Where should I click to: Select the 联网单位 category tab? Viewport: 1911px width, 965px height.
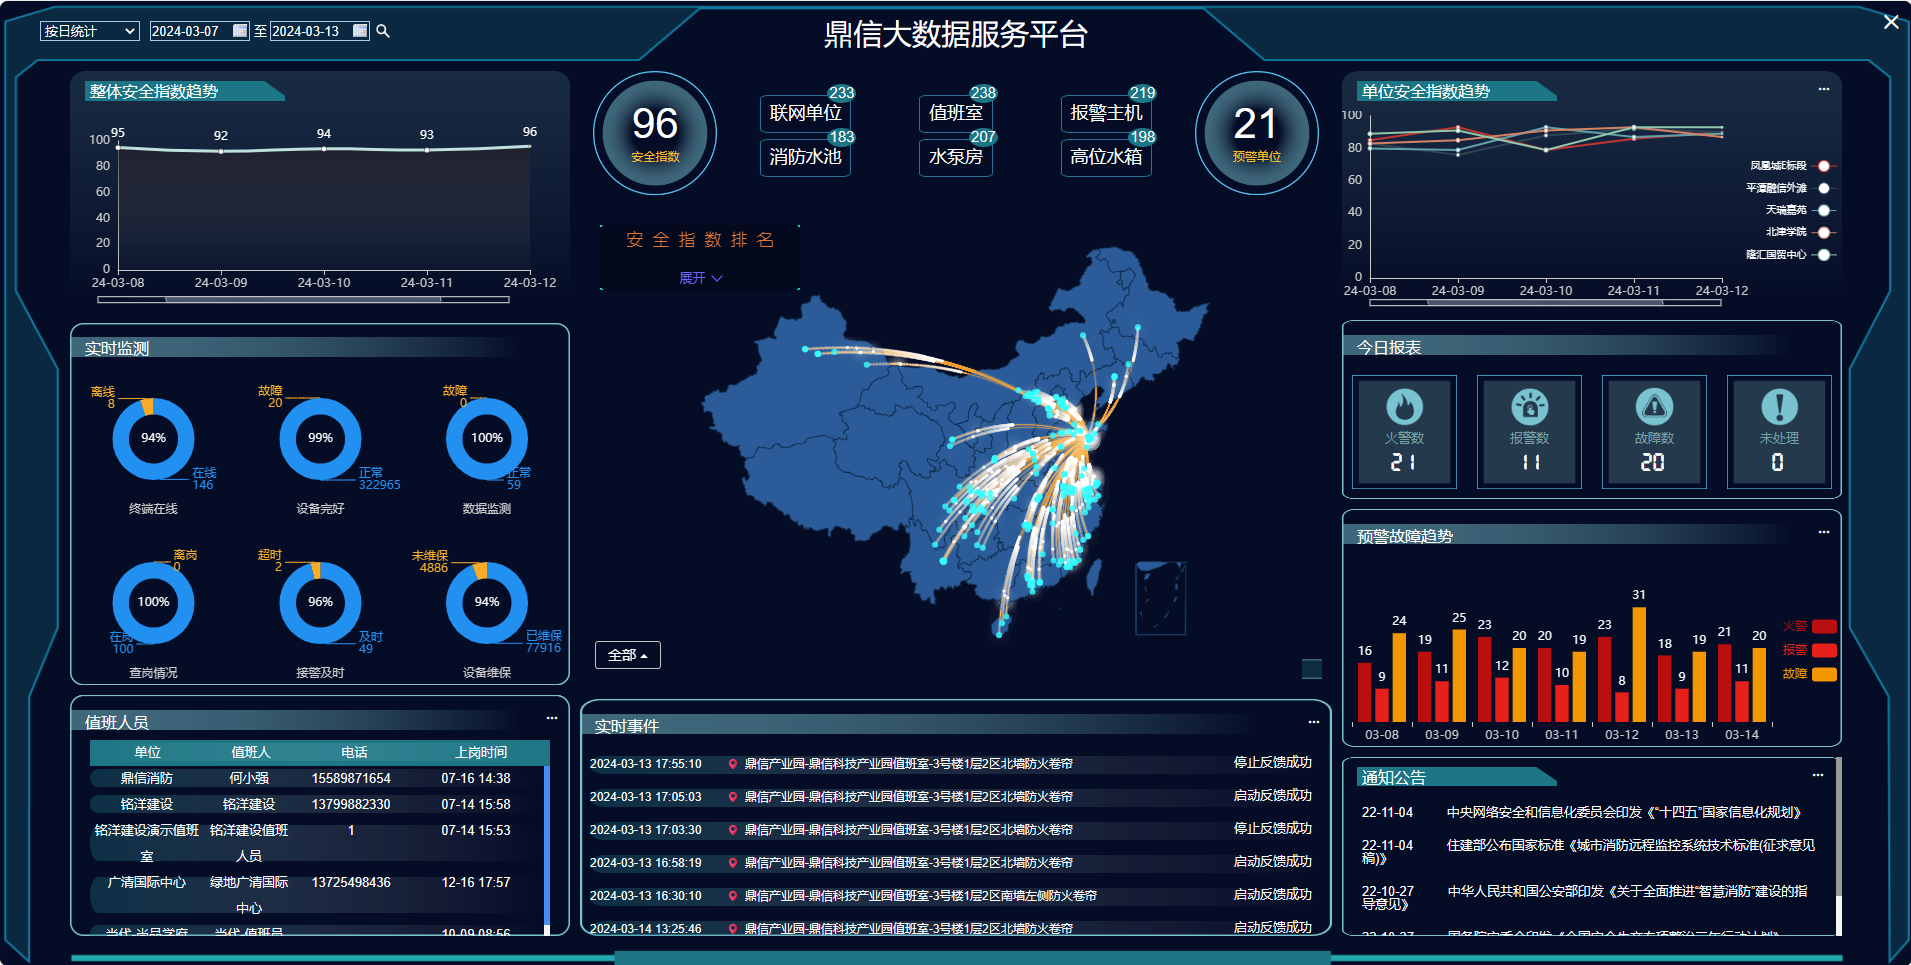point(805,113)
